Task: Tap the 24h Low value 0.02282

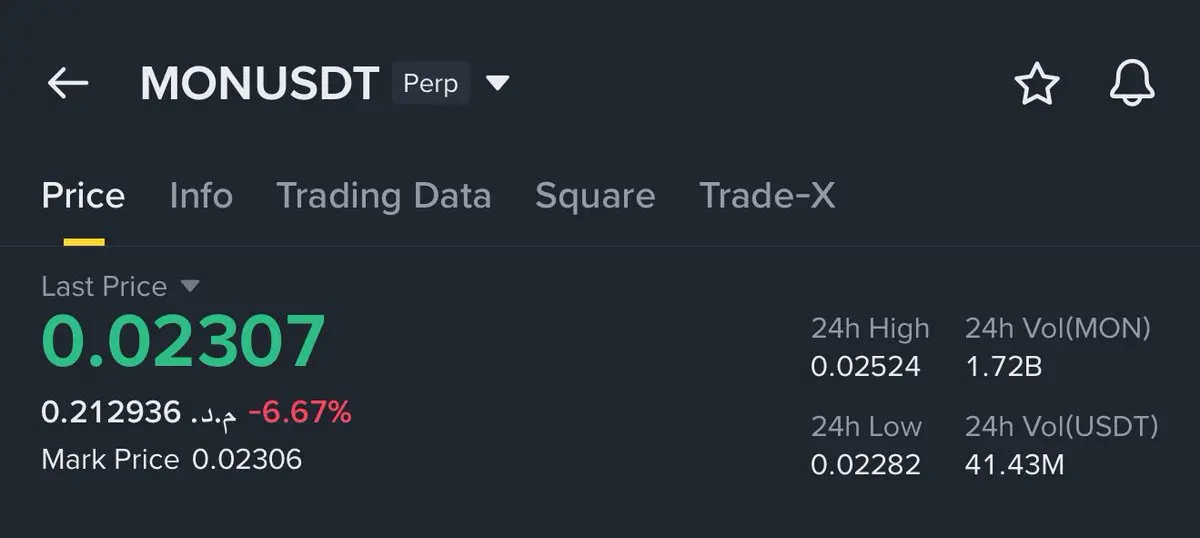Action: coord(865,465)
